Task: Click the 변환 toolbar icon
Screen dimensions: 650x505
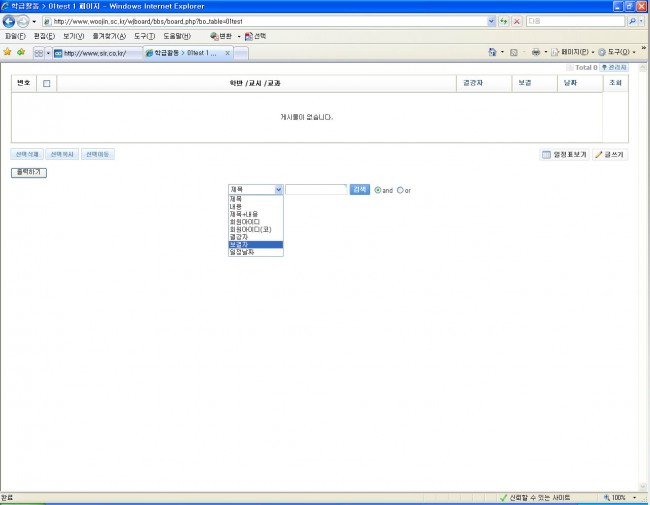Action: tap(221, 36)
